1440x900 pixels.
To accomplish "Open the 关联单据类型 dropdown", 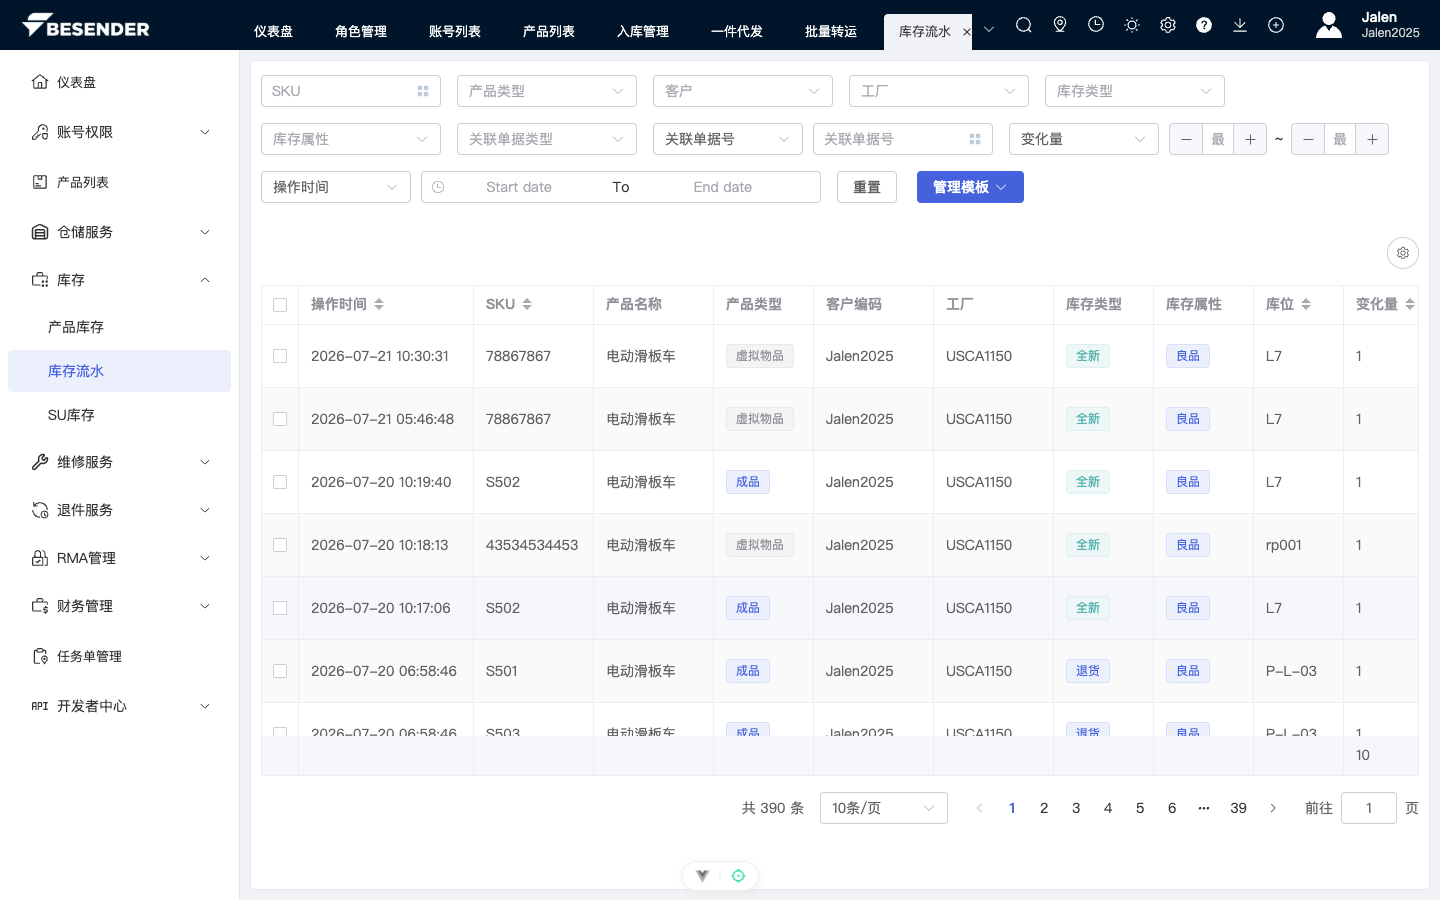I will (547, 139).
